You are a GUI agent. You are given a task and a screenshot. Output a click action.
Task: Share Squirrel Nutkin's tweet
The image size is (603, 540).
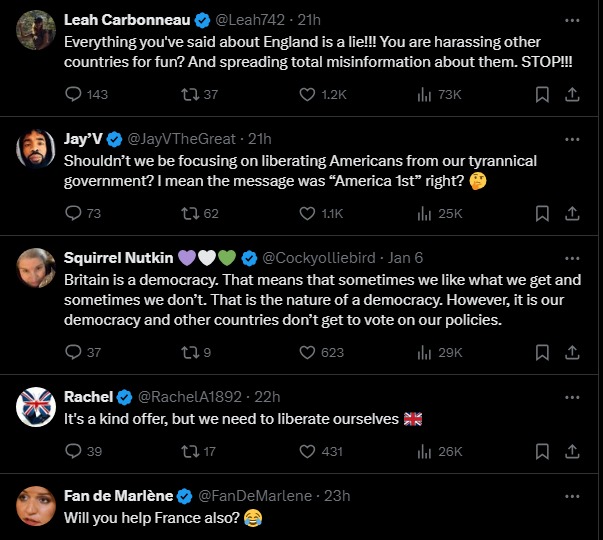coord(573,352)
